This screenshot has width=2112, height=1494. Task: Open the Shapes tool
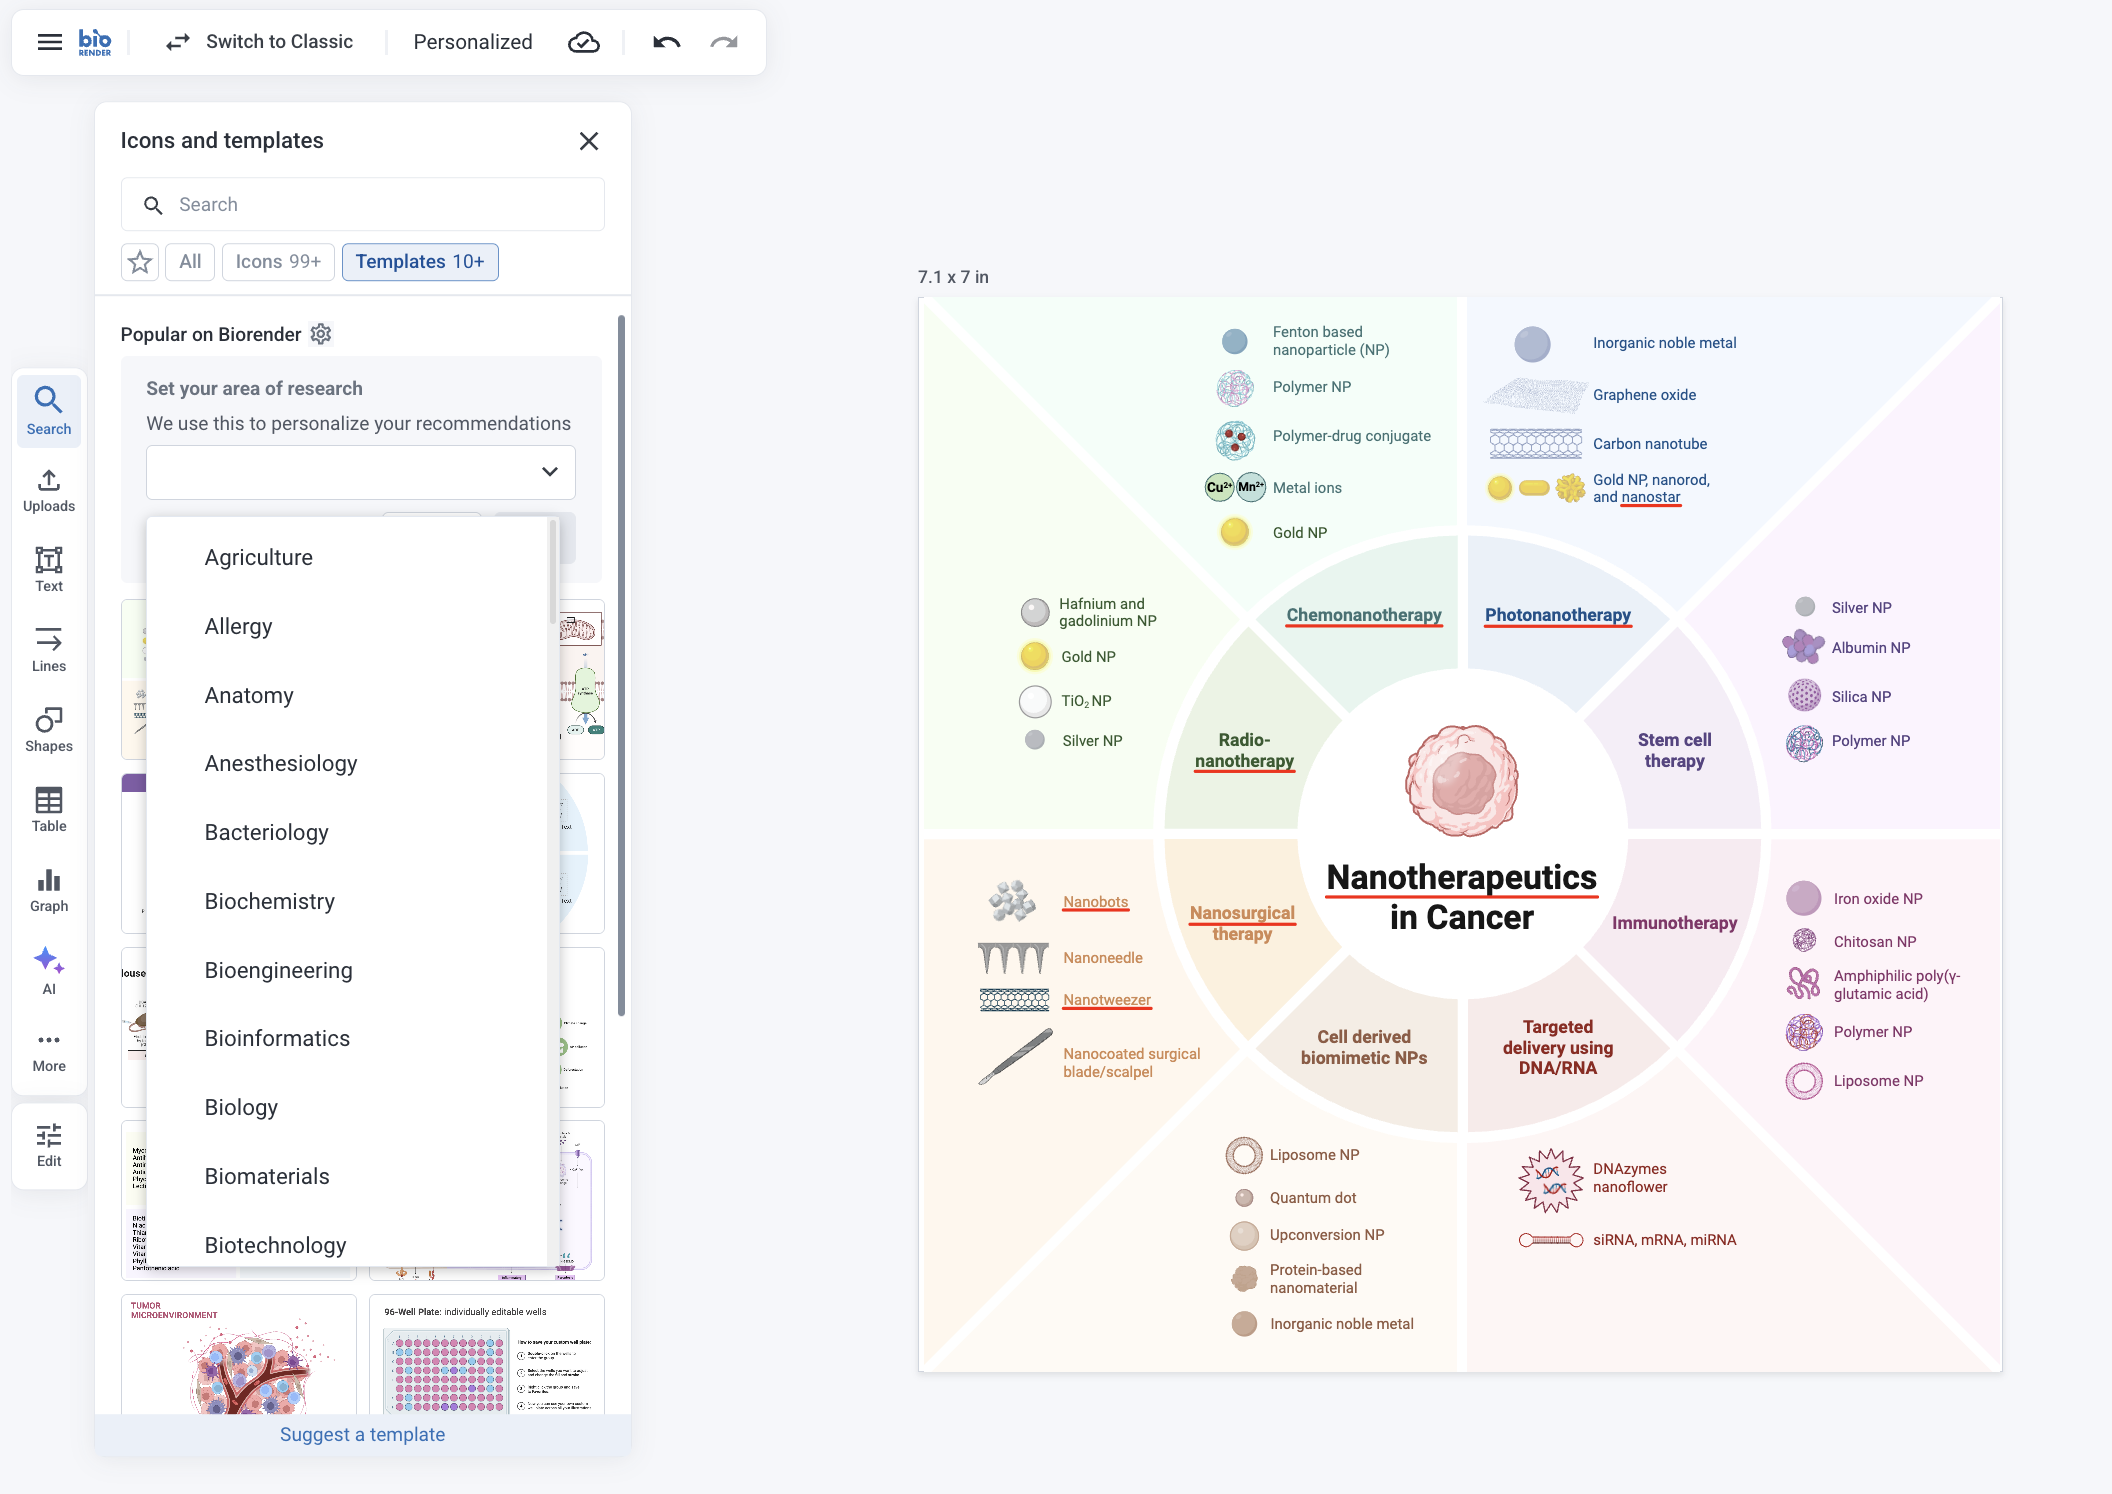tap(49, 729)
